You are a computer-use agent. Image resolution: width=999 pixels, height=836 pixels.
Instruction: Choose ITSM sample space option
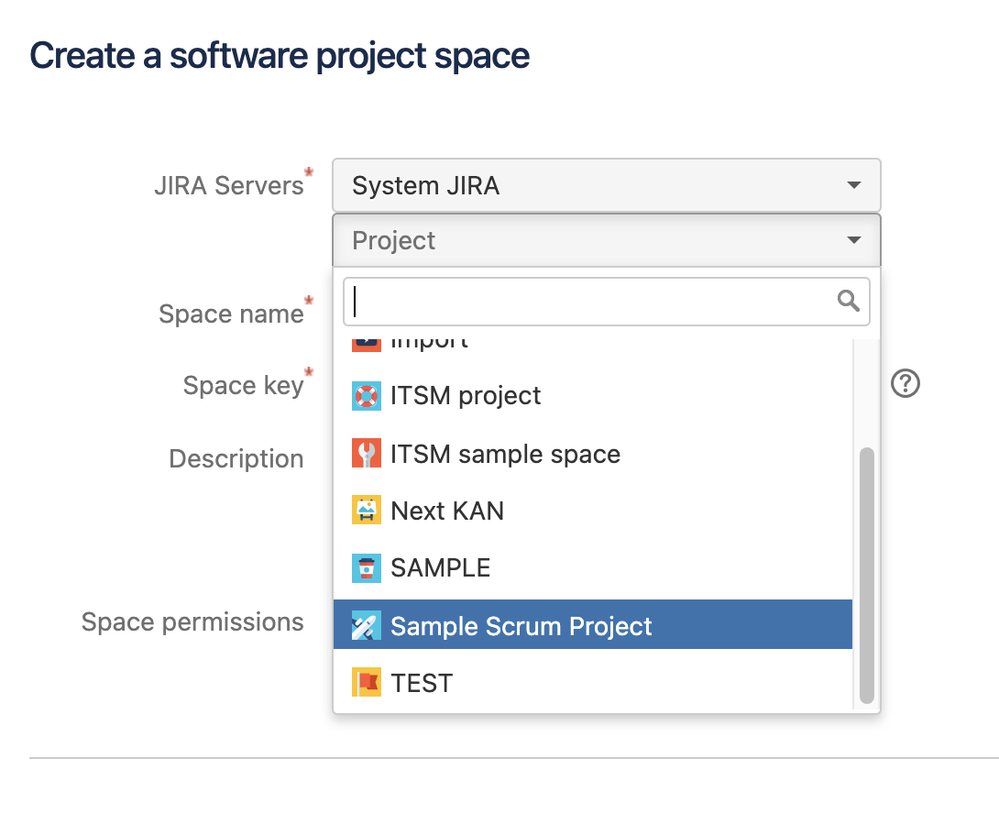(x=505, y=454)
